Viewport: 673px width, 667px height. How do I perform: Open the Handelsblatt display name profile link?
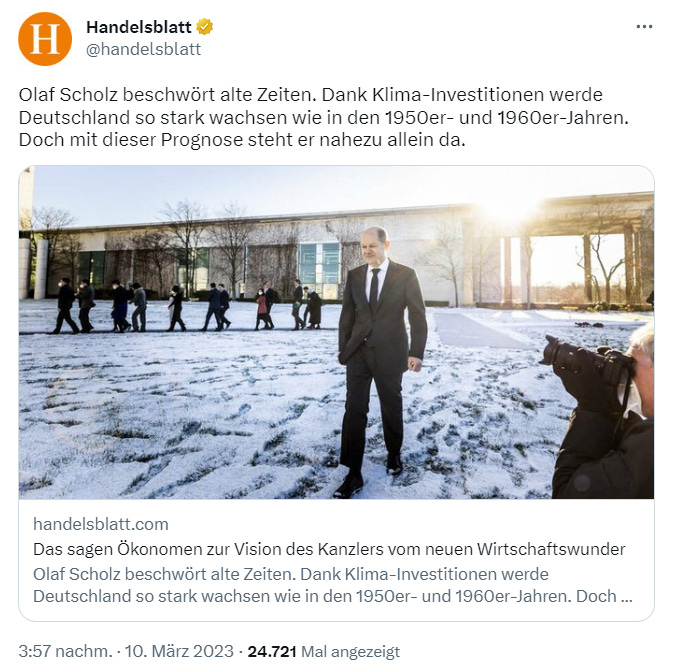(x=139, y=27)
